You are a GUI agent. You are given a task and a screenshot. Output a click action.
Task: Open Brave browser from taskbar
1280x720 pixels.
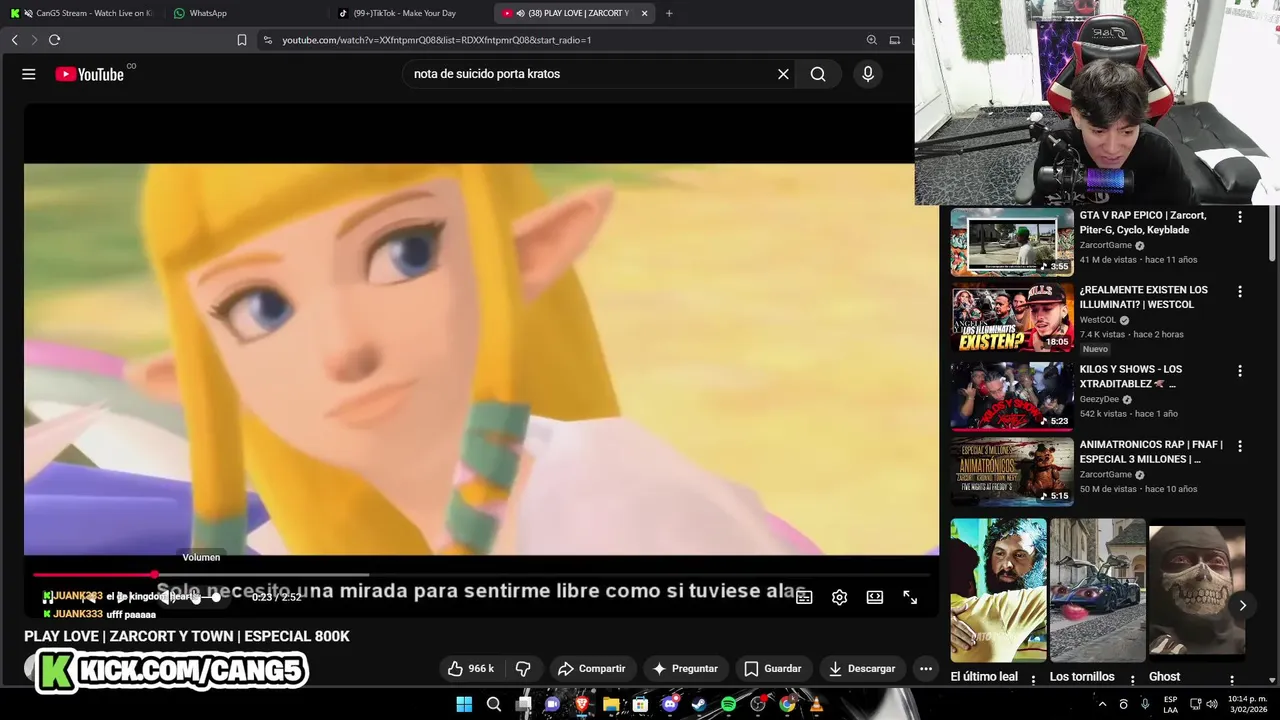click(x=582, y=704)
